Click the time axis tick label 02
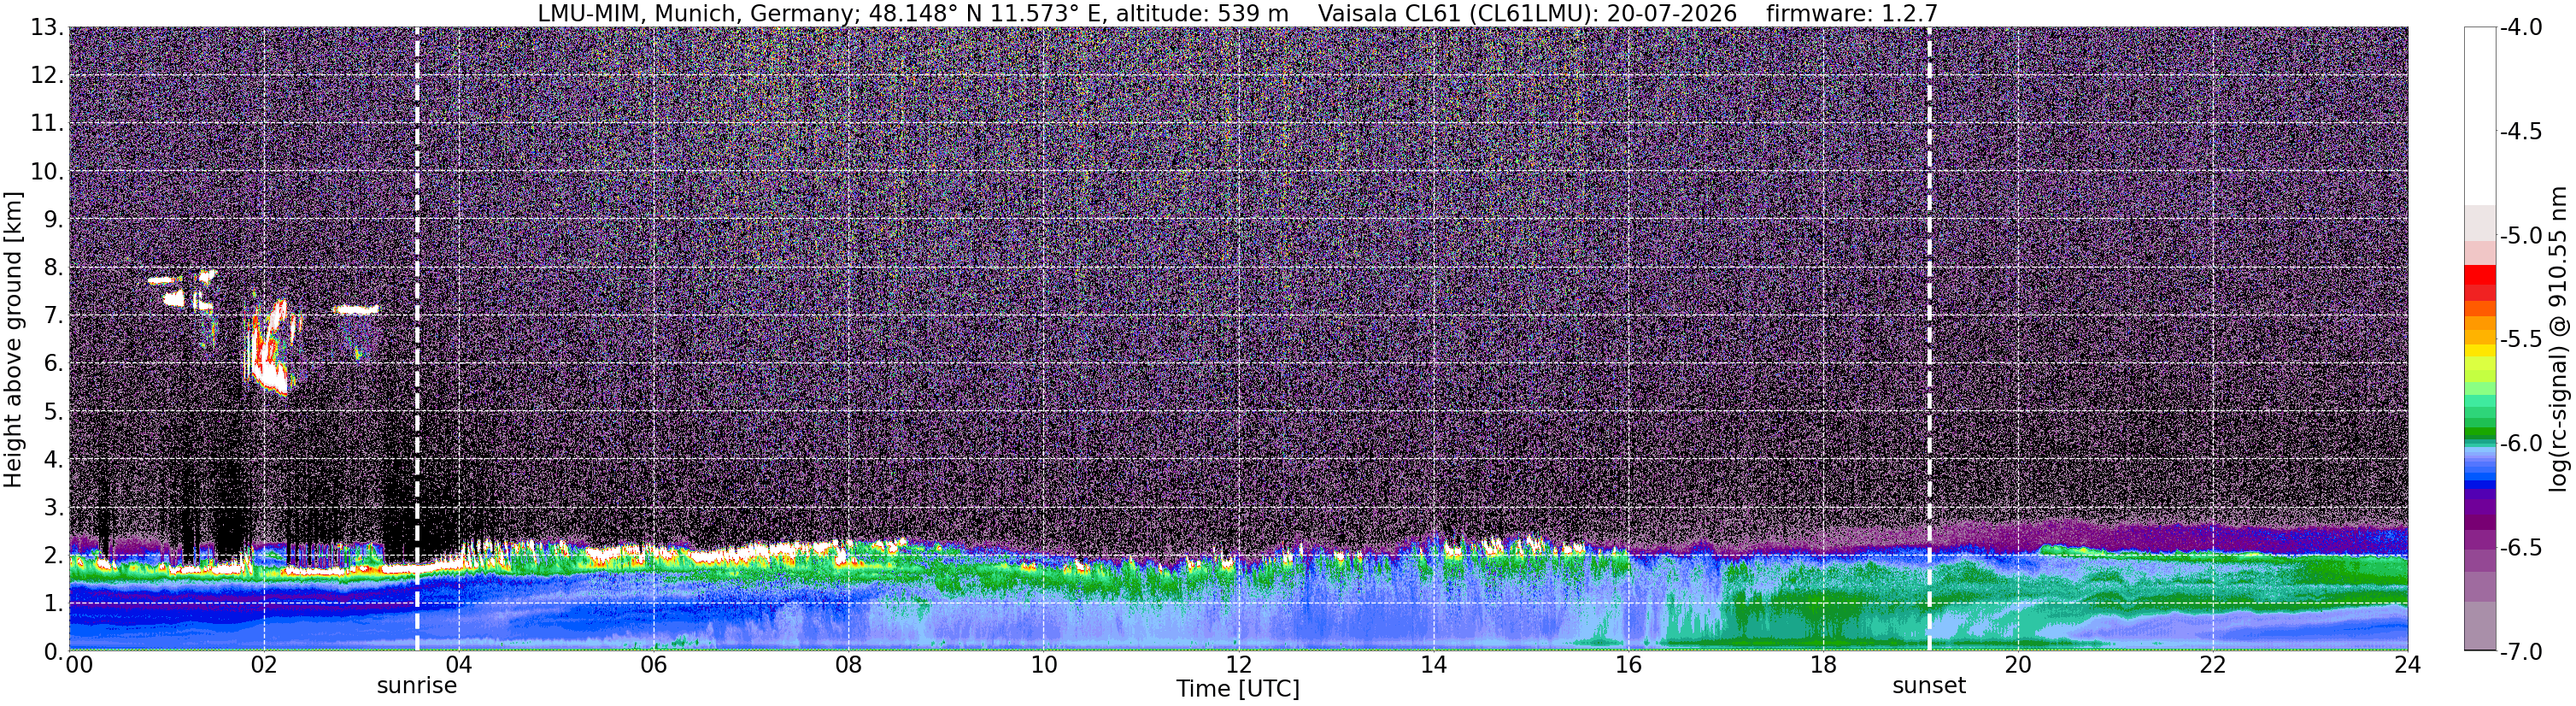This screenshot has height=706, width=2576. 264,665
